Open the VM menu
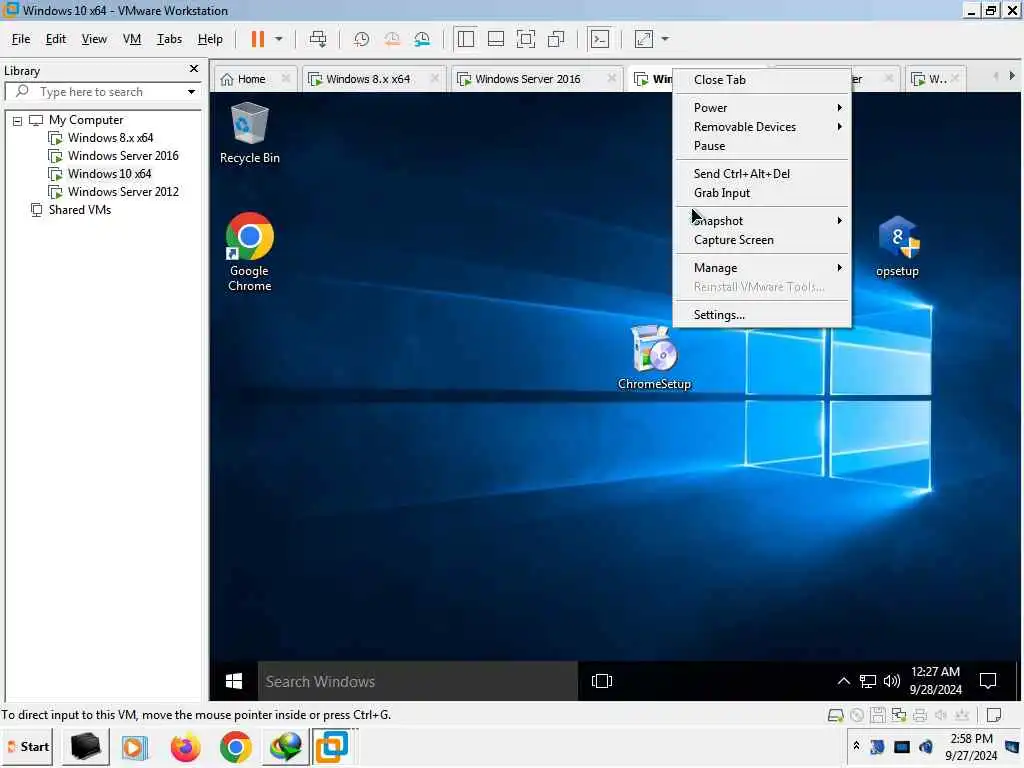 tap(132, 39)
